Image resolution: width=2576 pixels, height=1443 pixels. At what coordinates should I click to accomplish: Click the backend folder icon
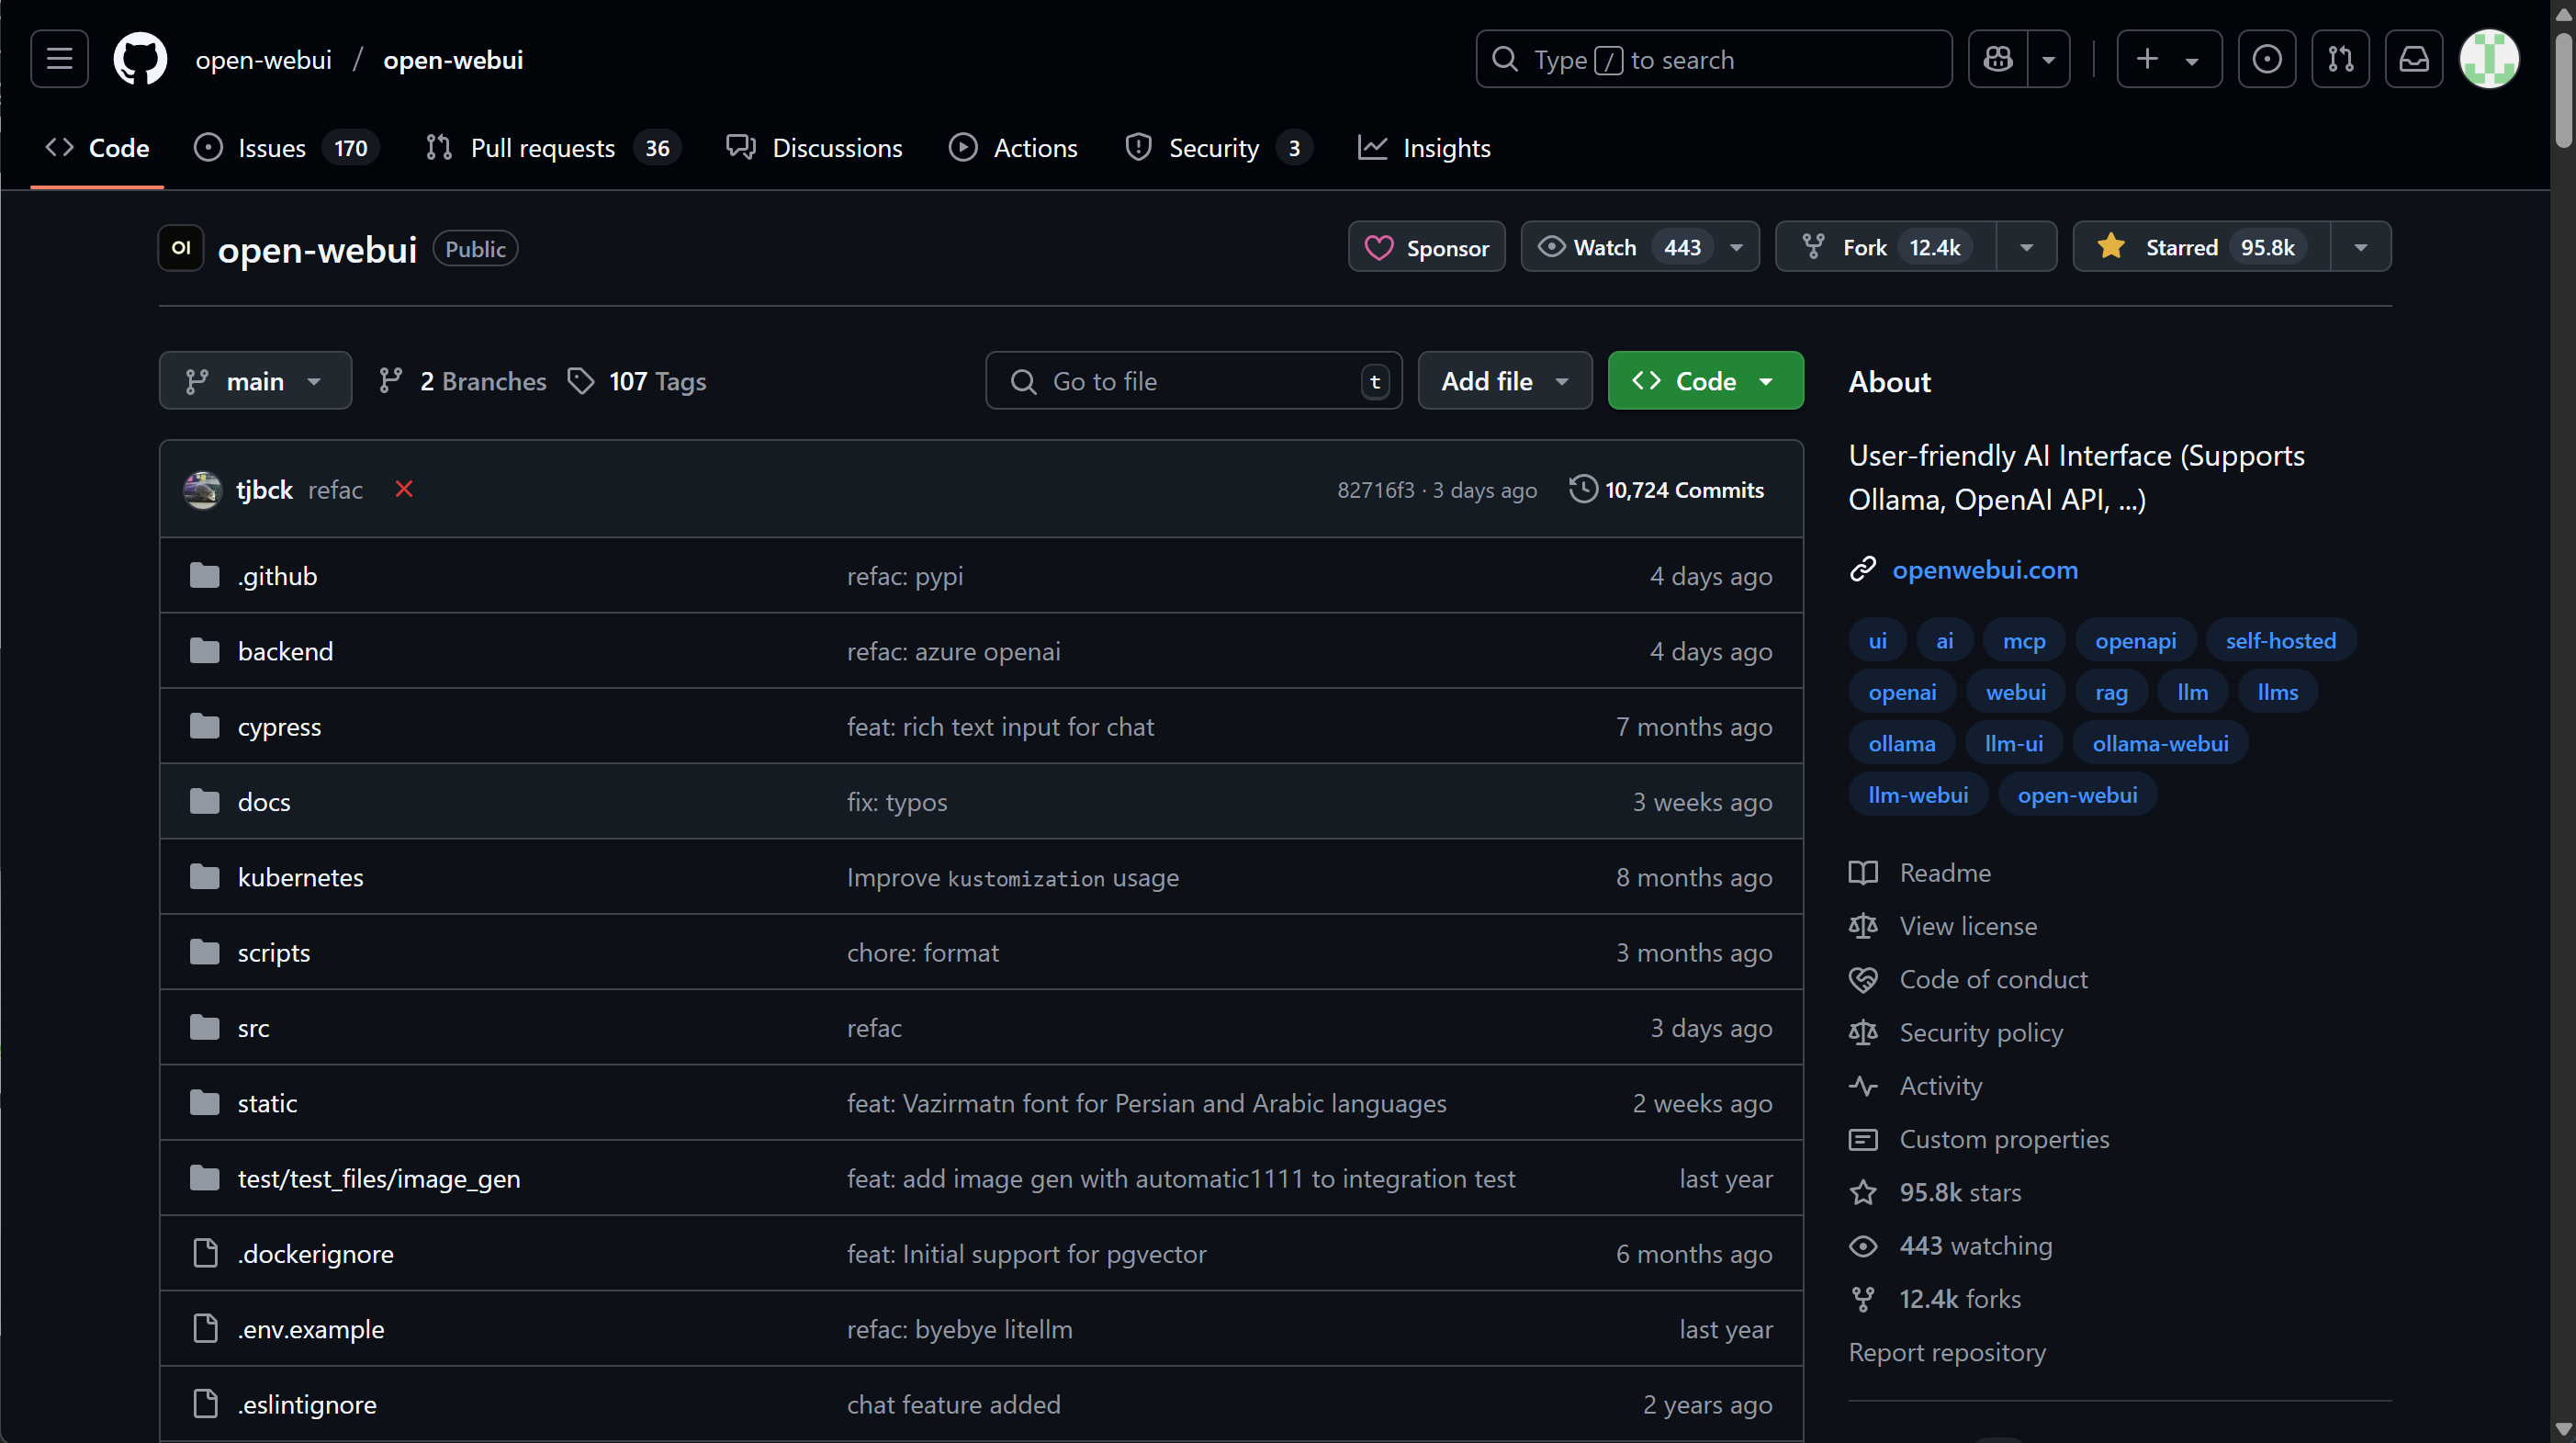point(204,651)
